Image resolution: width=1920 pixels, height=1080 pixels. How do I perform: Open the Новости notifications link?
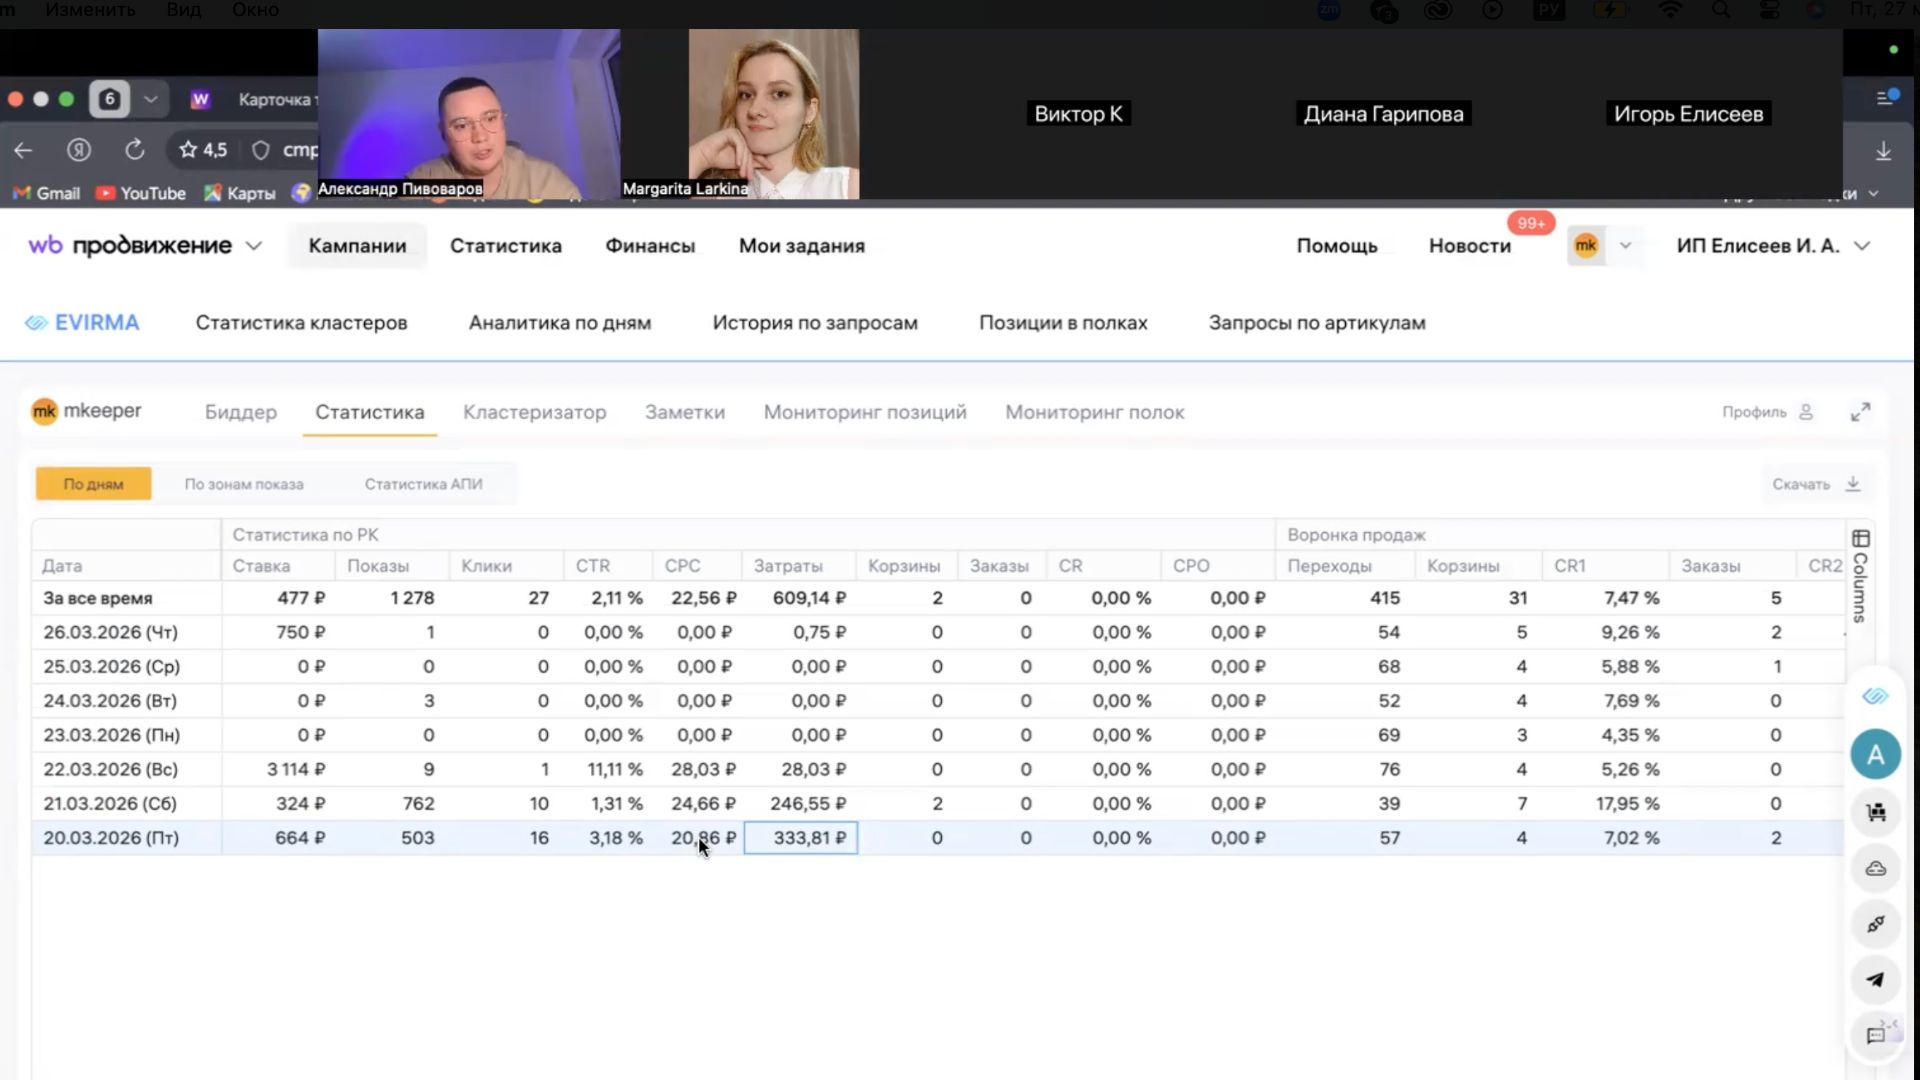click(x=1469, y=246)
